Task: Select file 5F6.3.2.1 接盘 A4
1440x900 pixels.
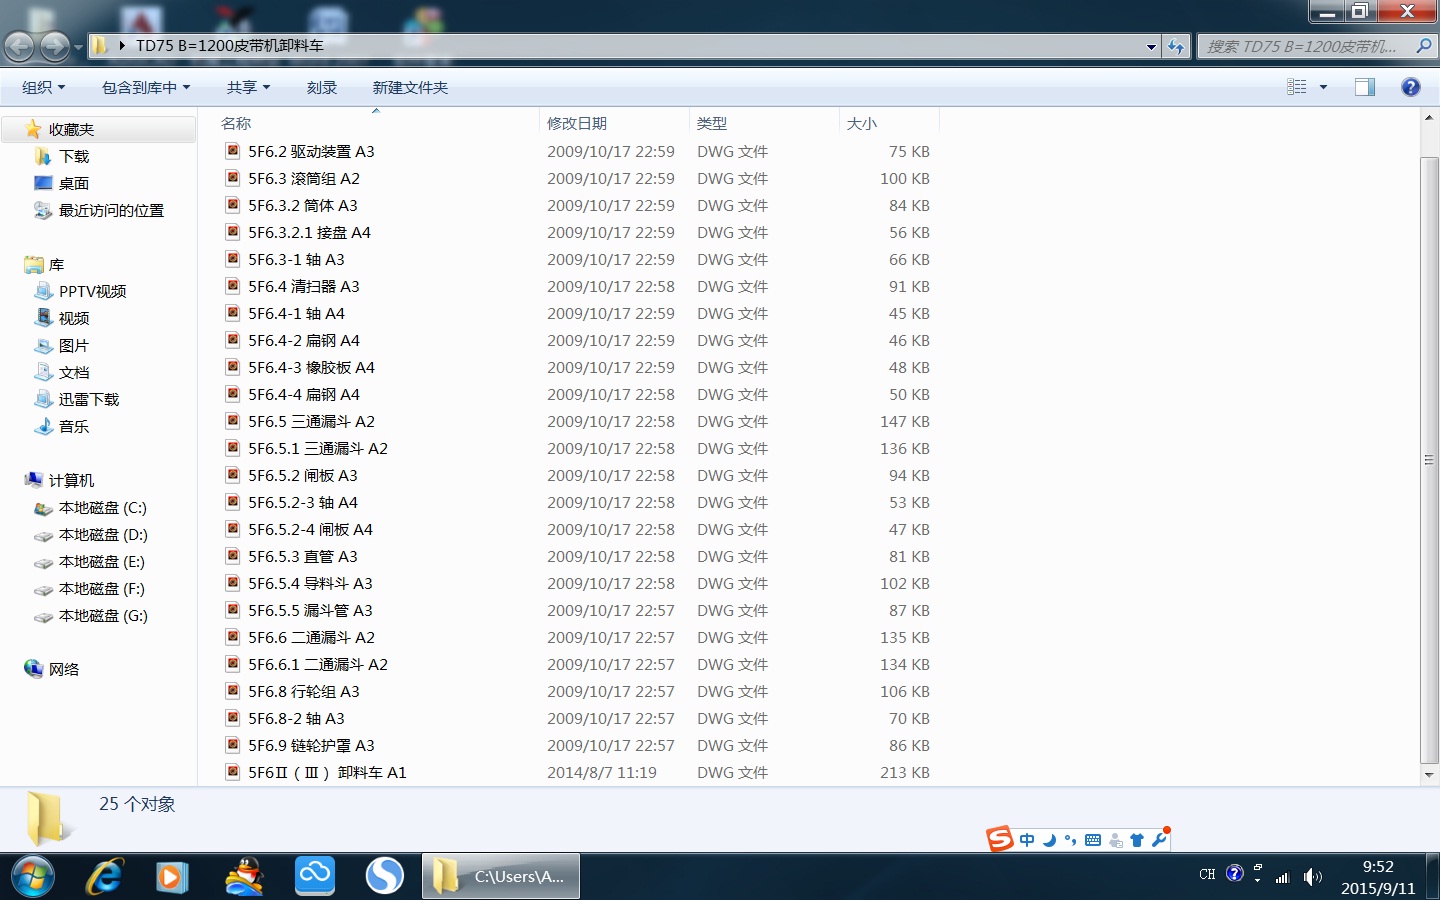Action: (309, 232)
